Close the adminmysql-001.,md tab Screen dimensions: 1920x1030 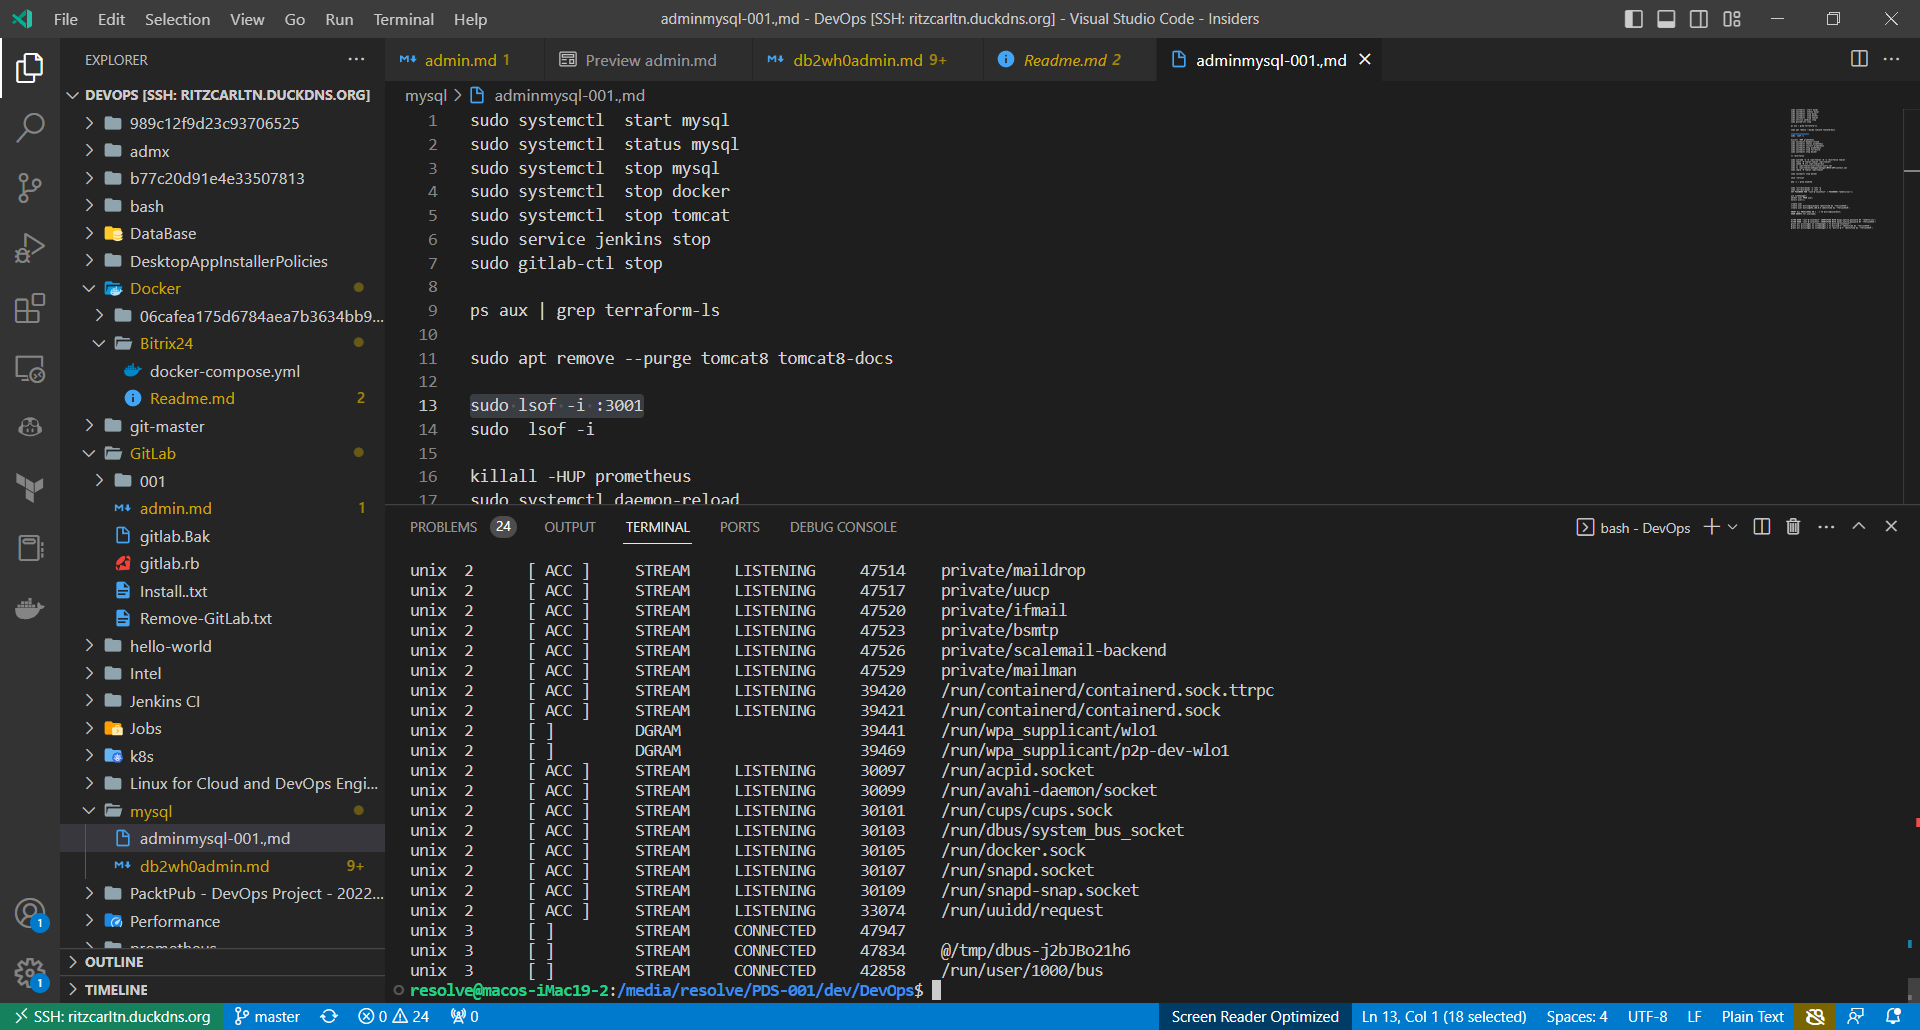1364,60
